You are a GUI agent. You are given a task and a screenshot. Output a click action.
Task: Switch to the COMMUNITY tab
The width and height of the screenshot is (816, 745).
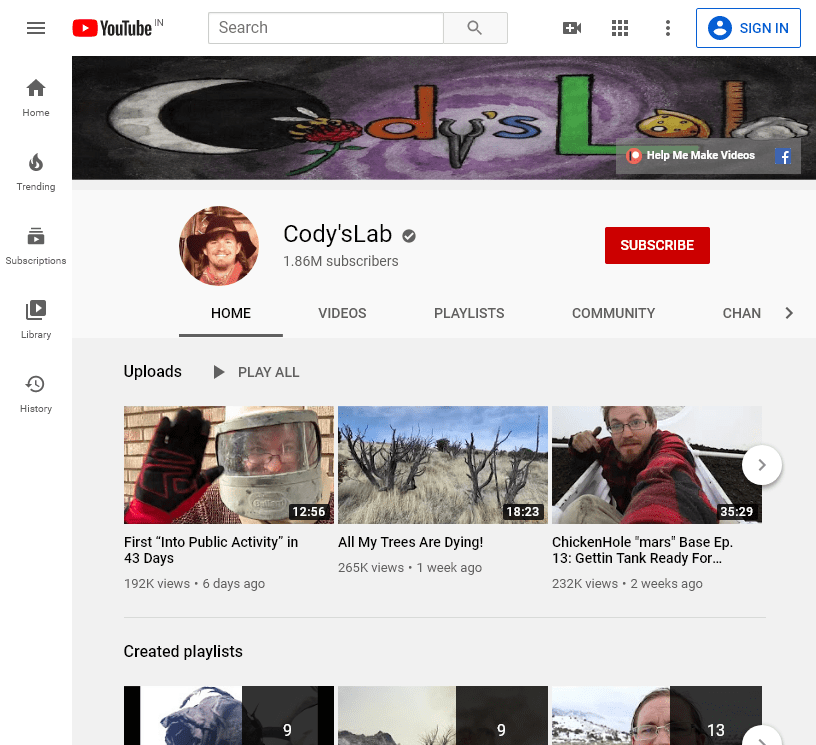(x=613, y=313)
